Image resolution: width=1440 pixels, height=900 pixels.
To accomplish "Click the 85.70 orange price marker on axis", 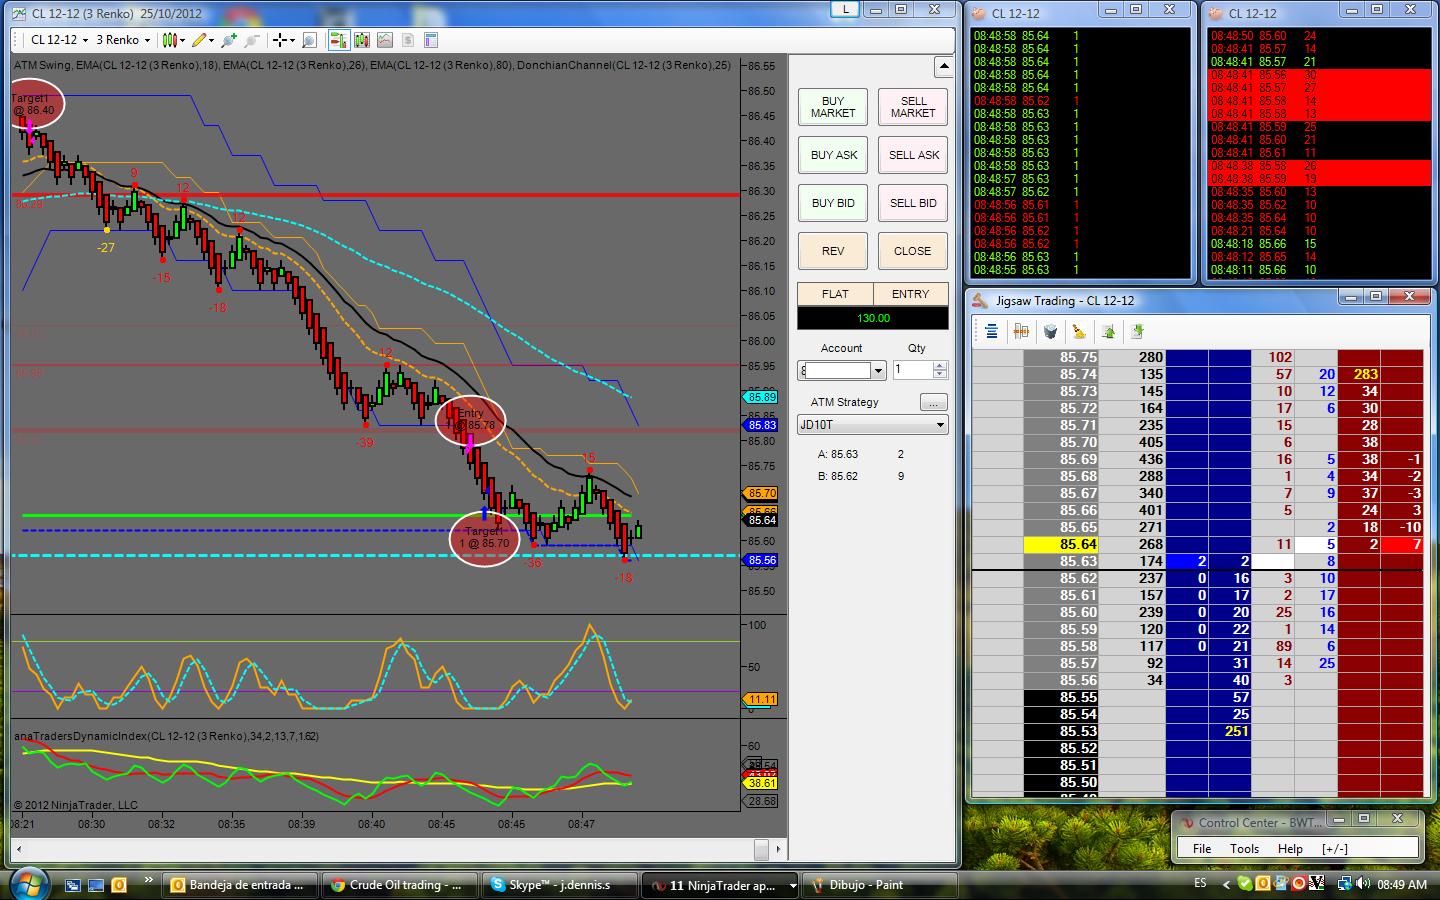I will [761, 493].
